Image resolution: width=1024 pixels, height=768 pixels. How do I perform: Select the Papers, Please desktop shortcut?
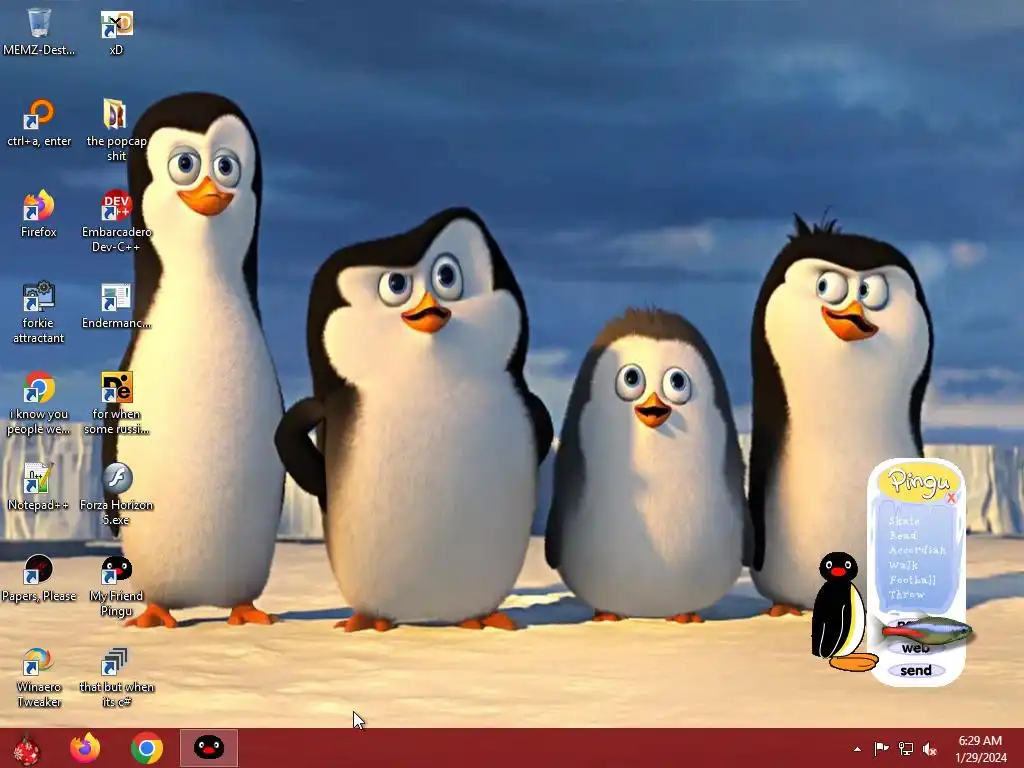click(x=39, y=579)
